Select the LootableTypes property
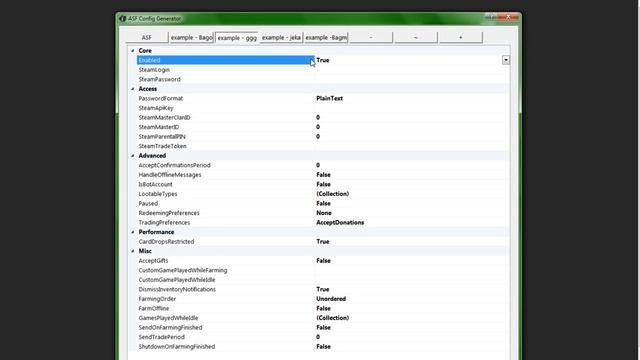 (x=158, y=194)
